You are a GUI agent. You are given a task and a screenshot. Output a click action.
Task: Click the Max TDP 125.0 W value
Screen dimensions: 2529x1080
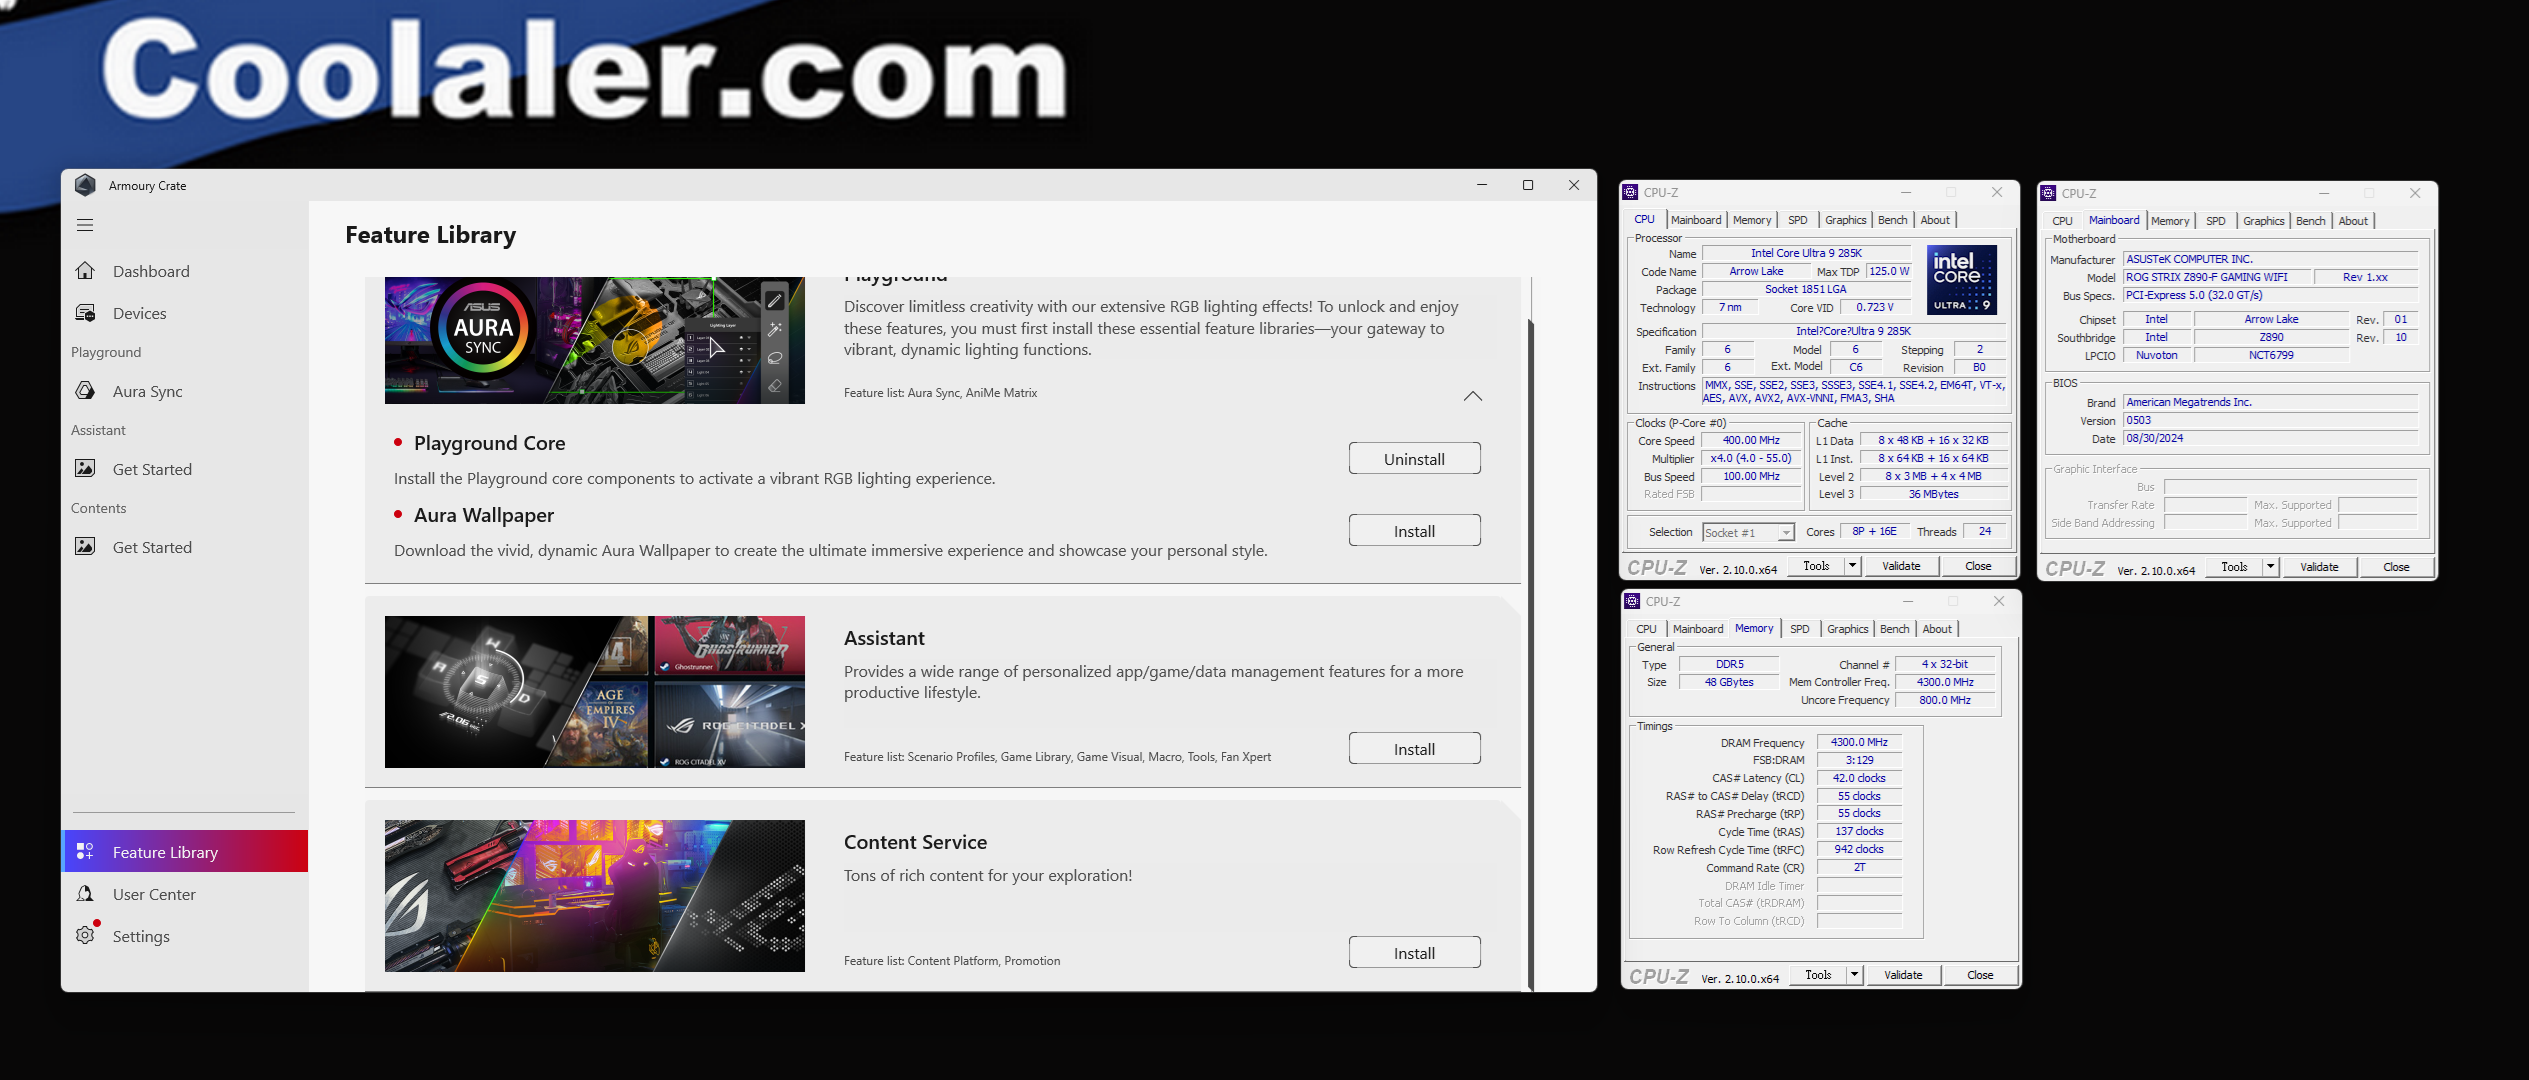tap(1889, 271)
